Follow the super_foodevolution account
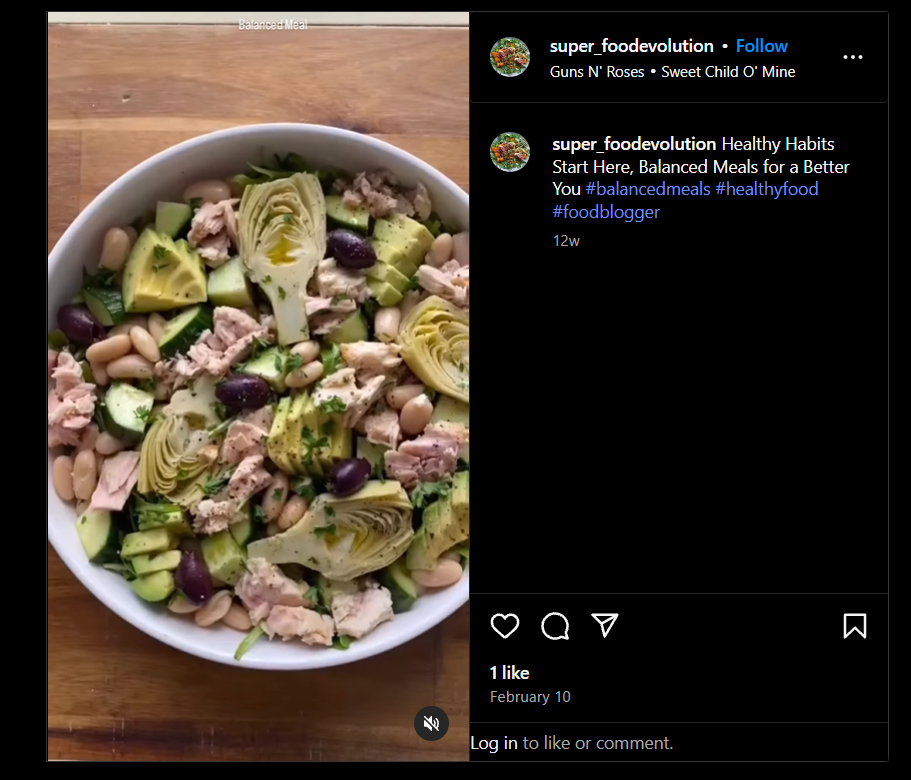The width and height of the screenshot is (911, 780). 761,46
